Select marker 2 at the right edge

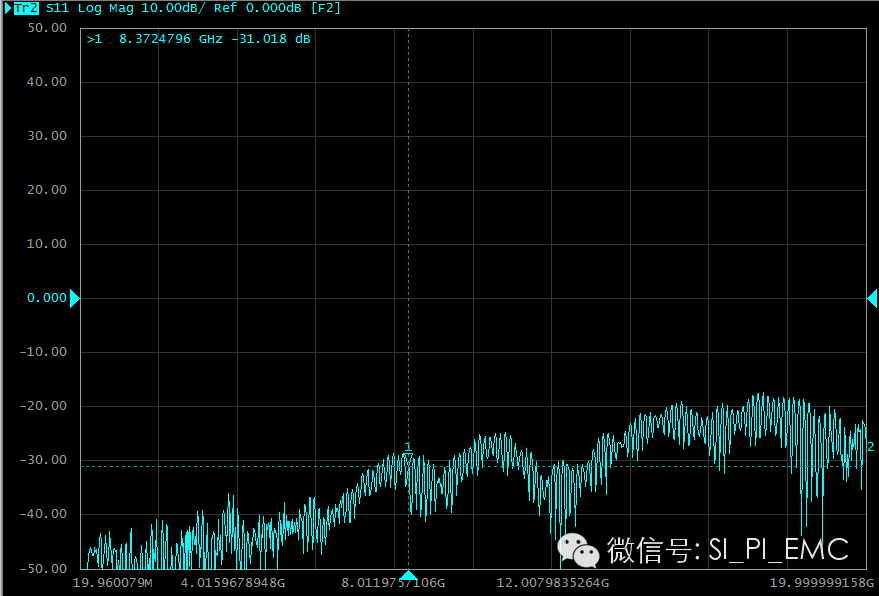(870, 446)
